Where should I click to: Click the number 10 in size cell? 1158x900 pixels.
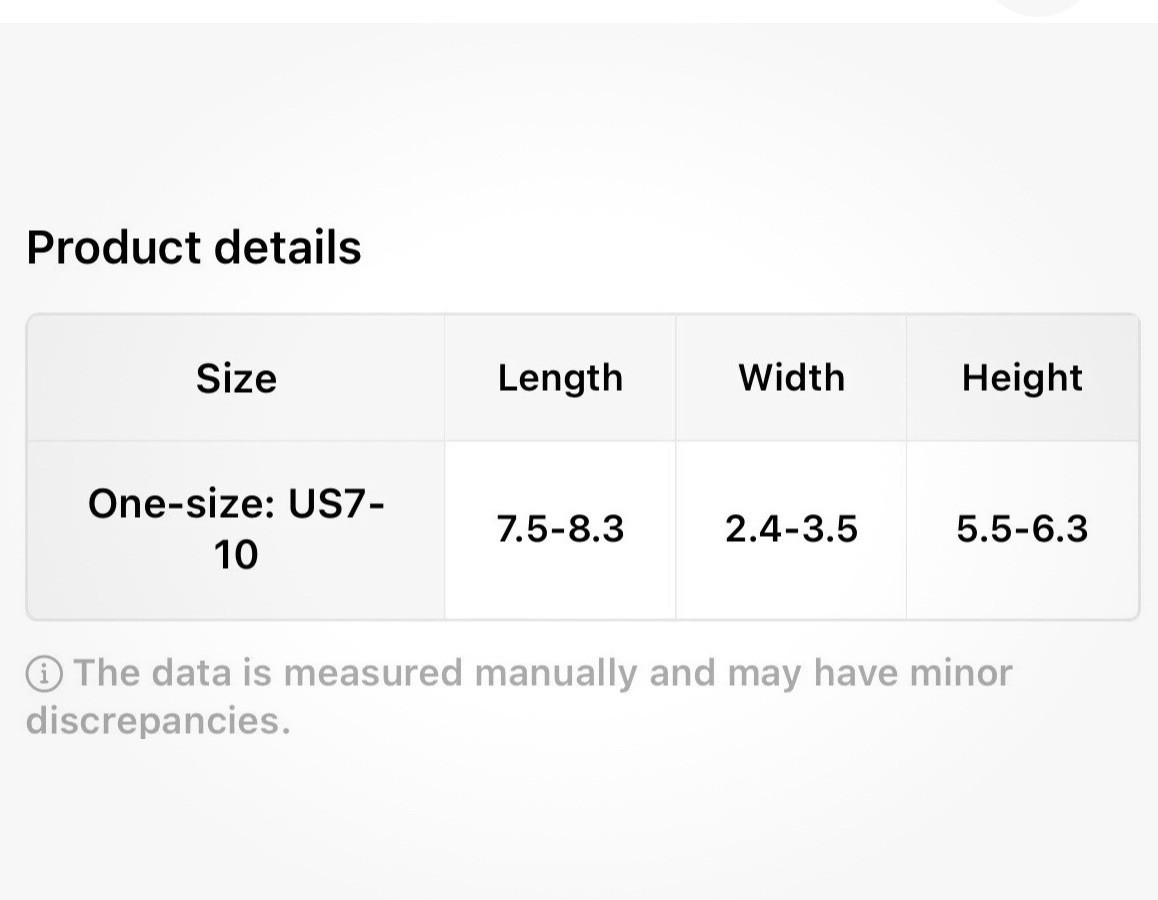[236, 555]
